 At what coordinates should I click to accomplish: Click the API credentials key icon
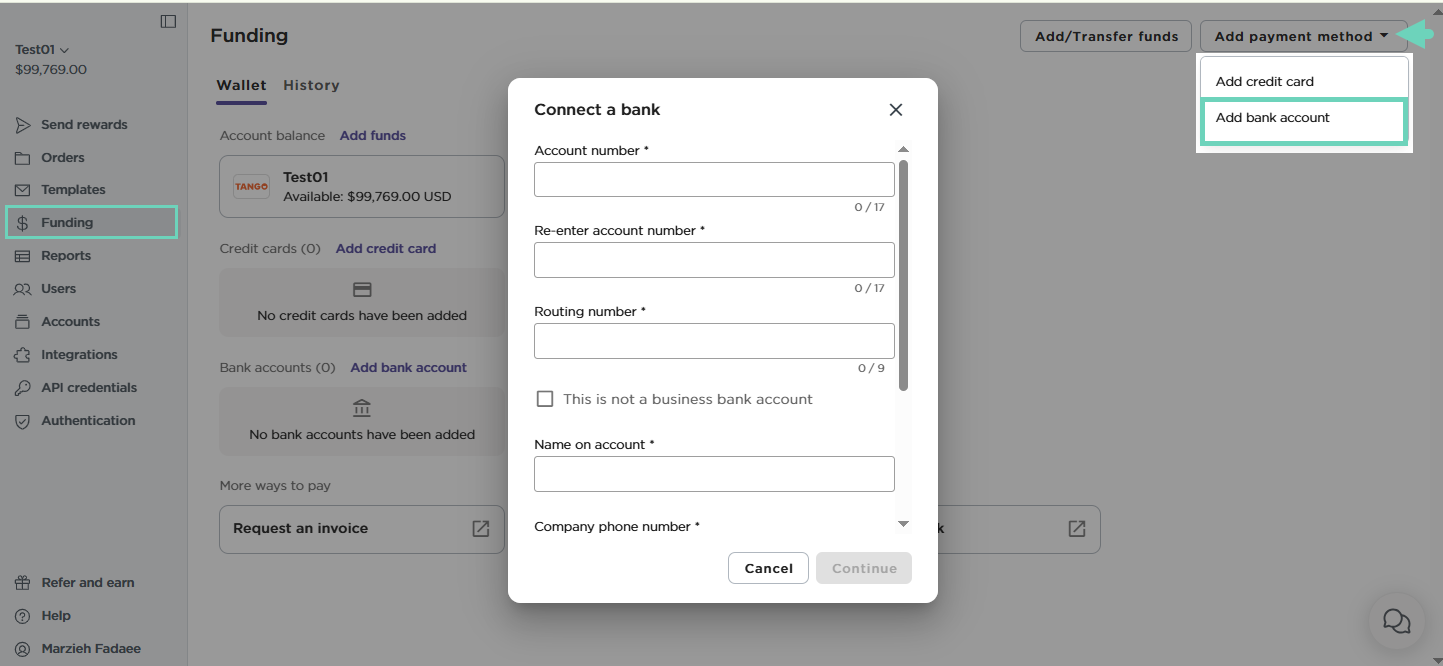coord(22,388)
